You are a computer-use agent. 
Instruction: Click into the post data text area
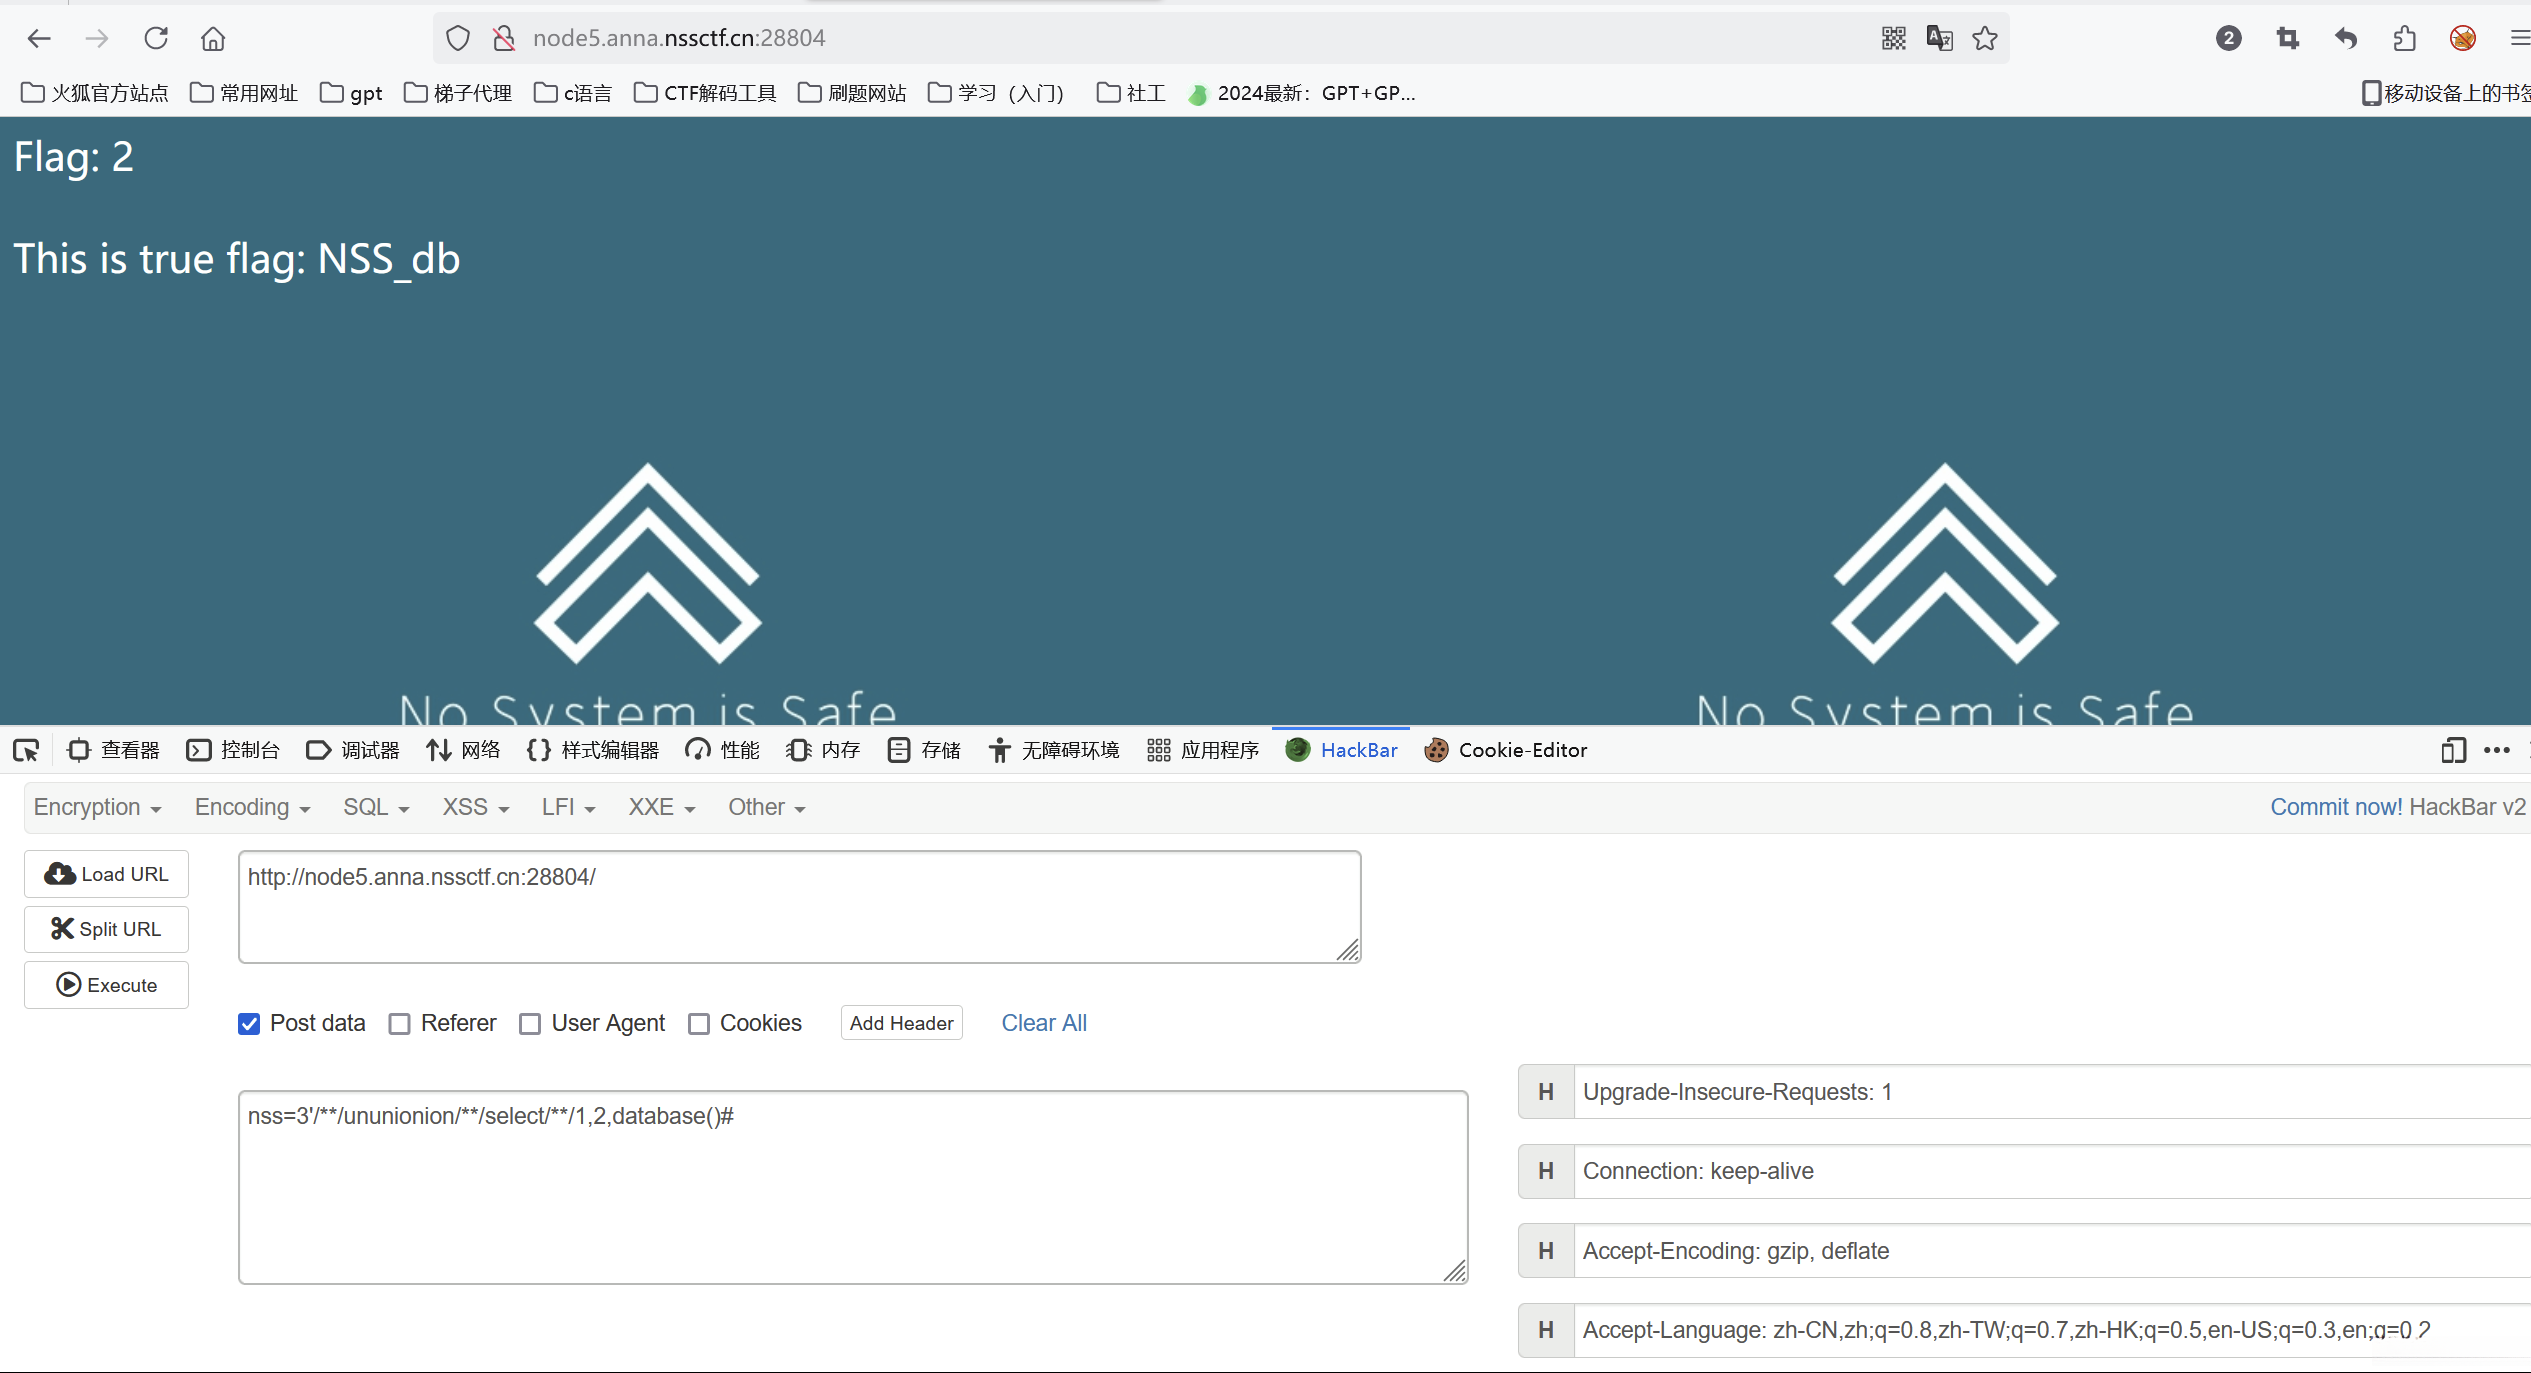[852, 1188]
